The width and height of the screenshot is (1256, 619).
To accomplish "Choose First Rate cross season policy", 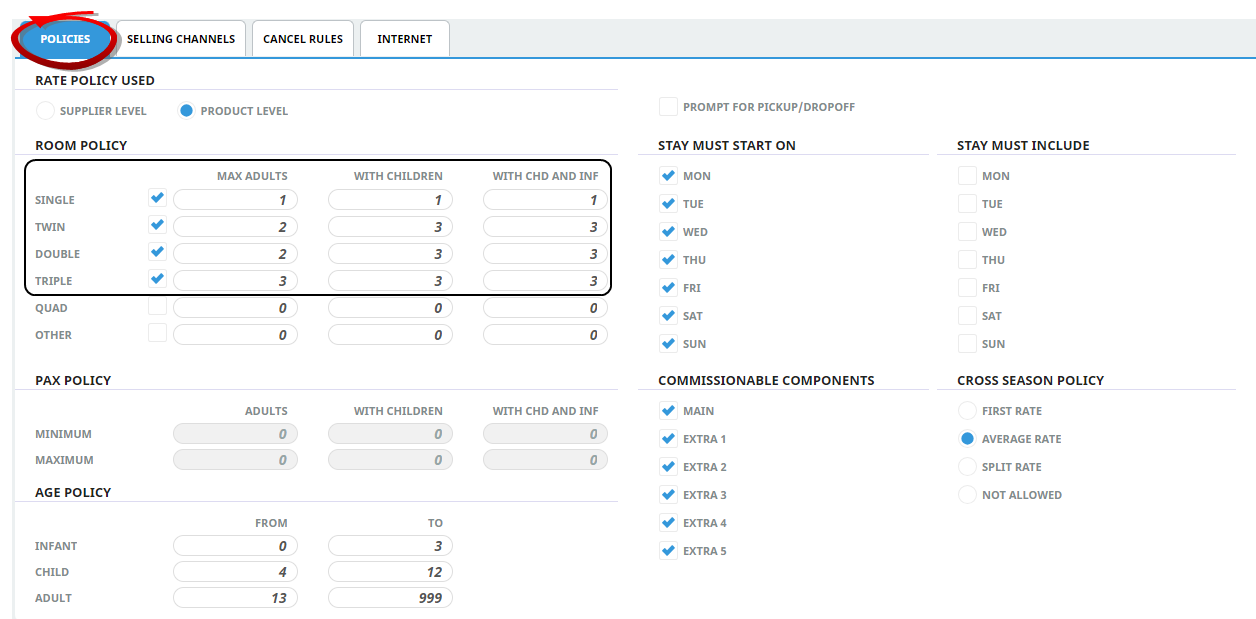I will tap(967, 411).
